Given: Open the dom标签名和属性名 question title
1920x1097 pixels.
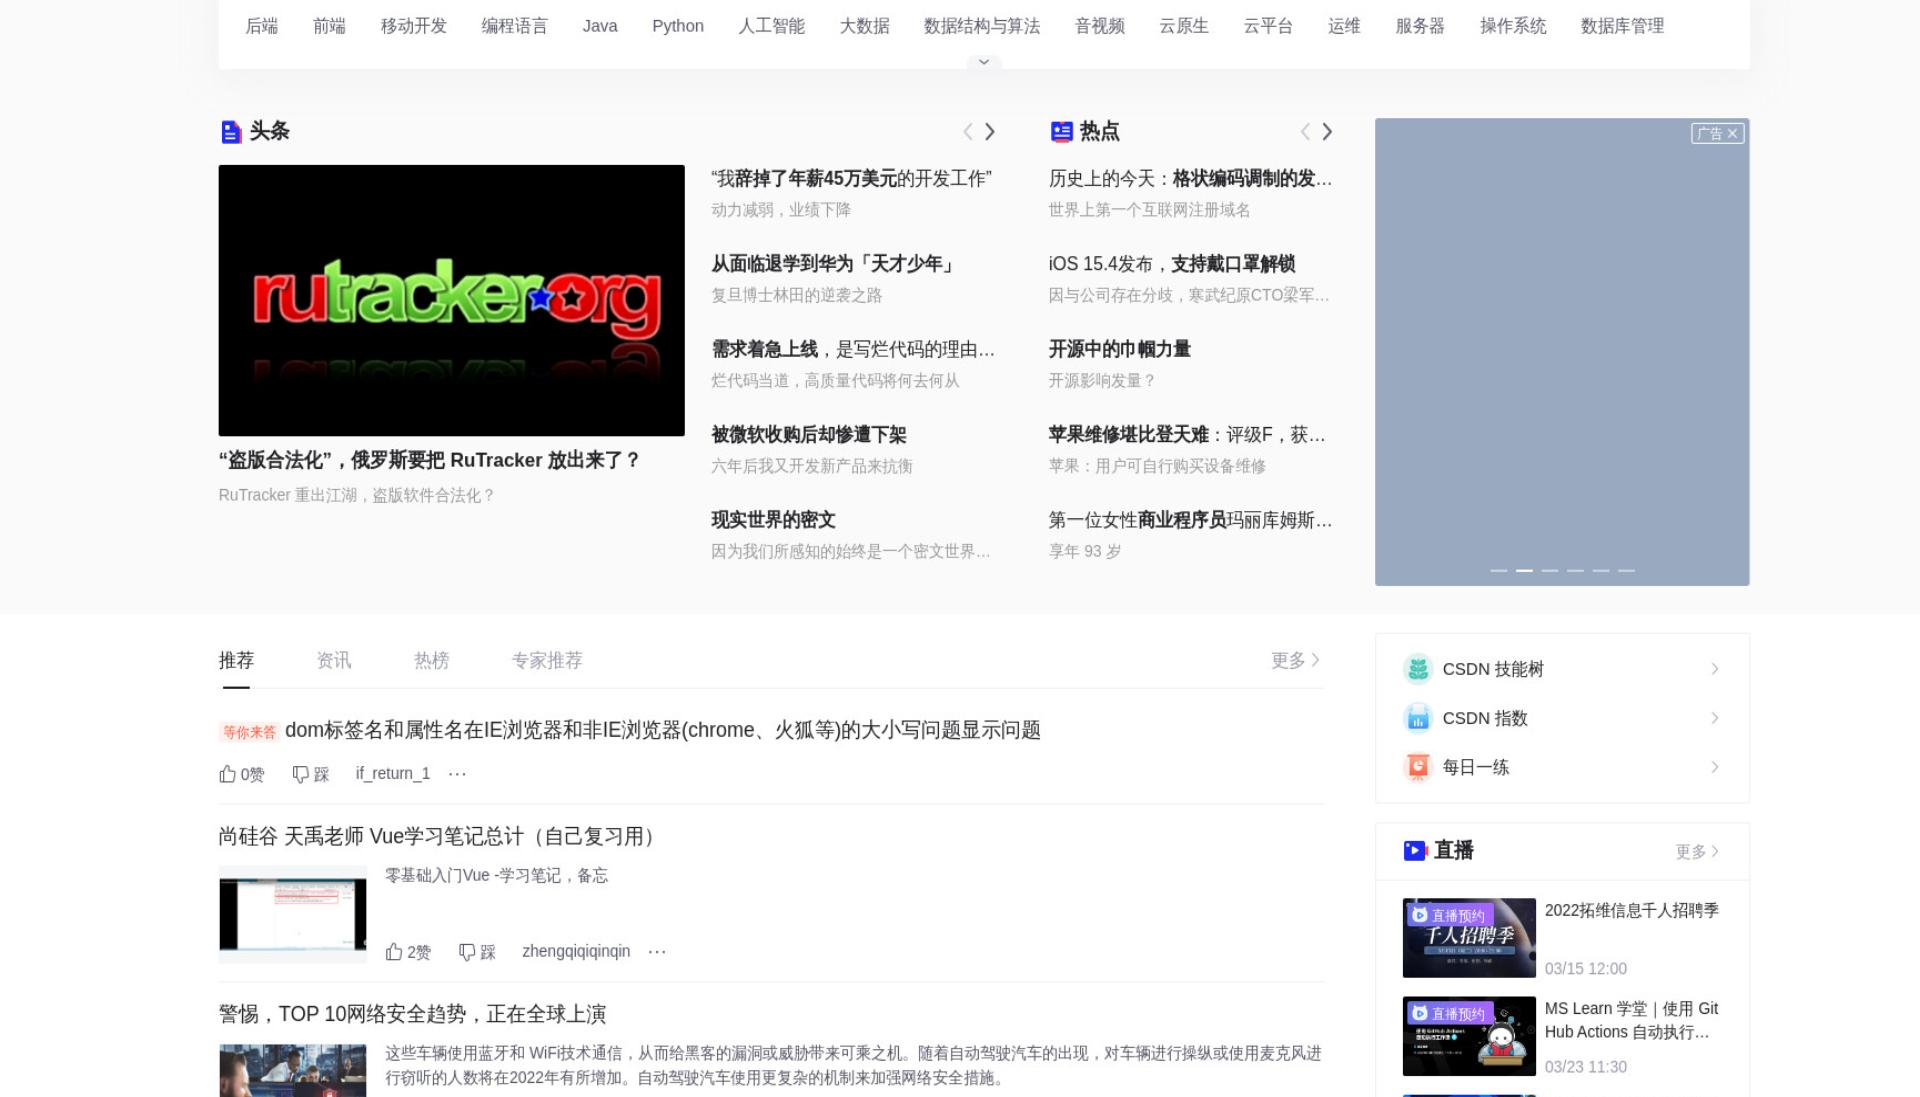Looking at the screenshot, I should [663, 730].
